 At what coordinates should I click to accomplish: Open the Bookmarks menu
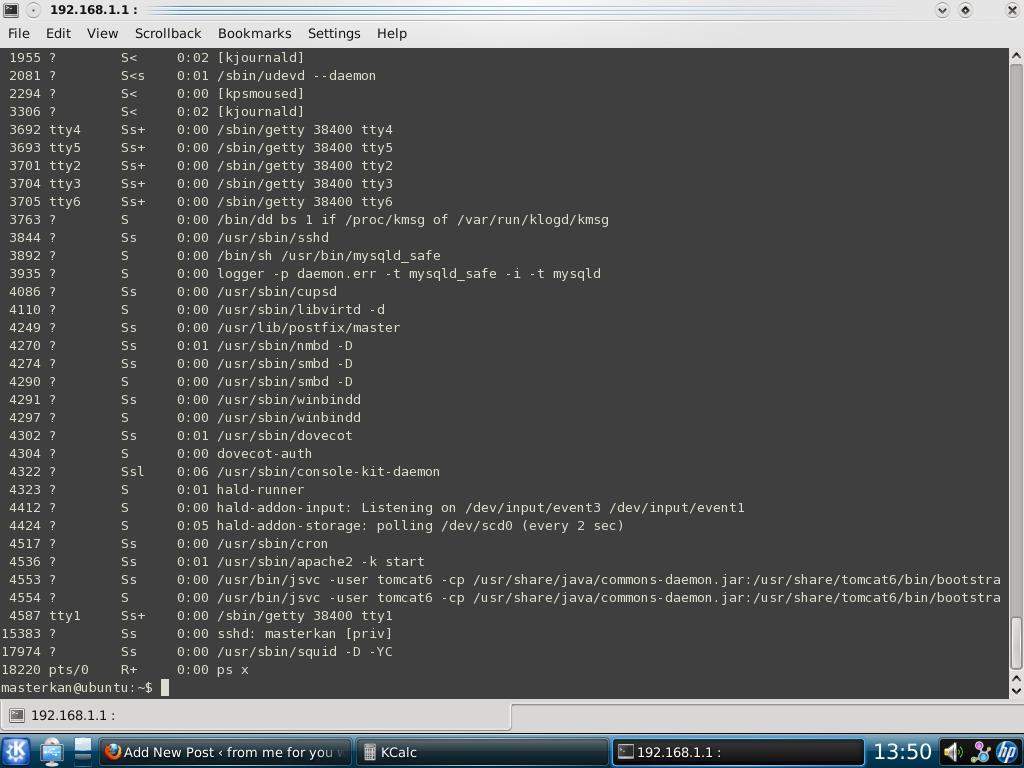pyautogui.click(x=255, y=33)
